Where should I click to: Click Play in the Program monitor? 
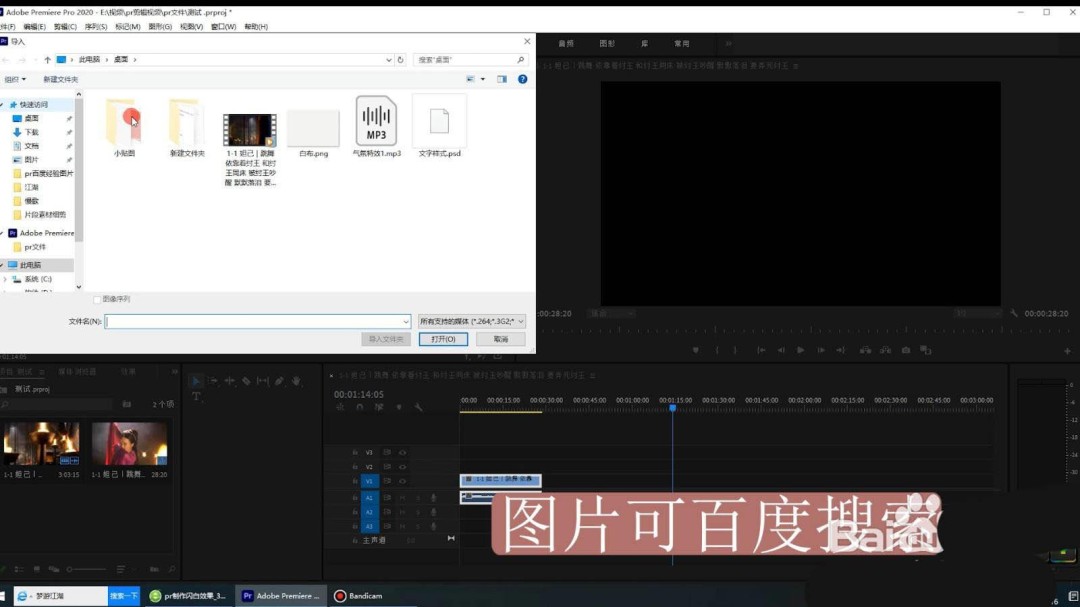(800, 350)
